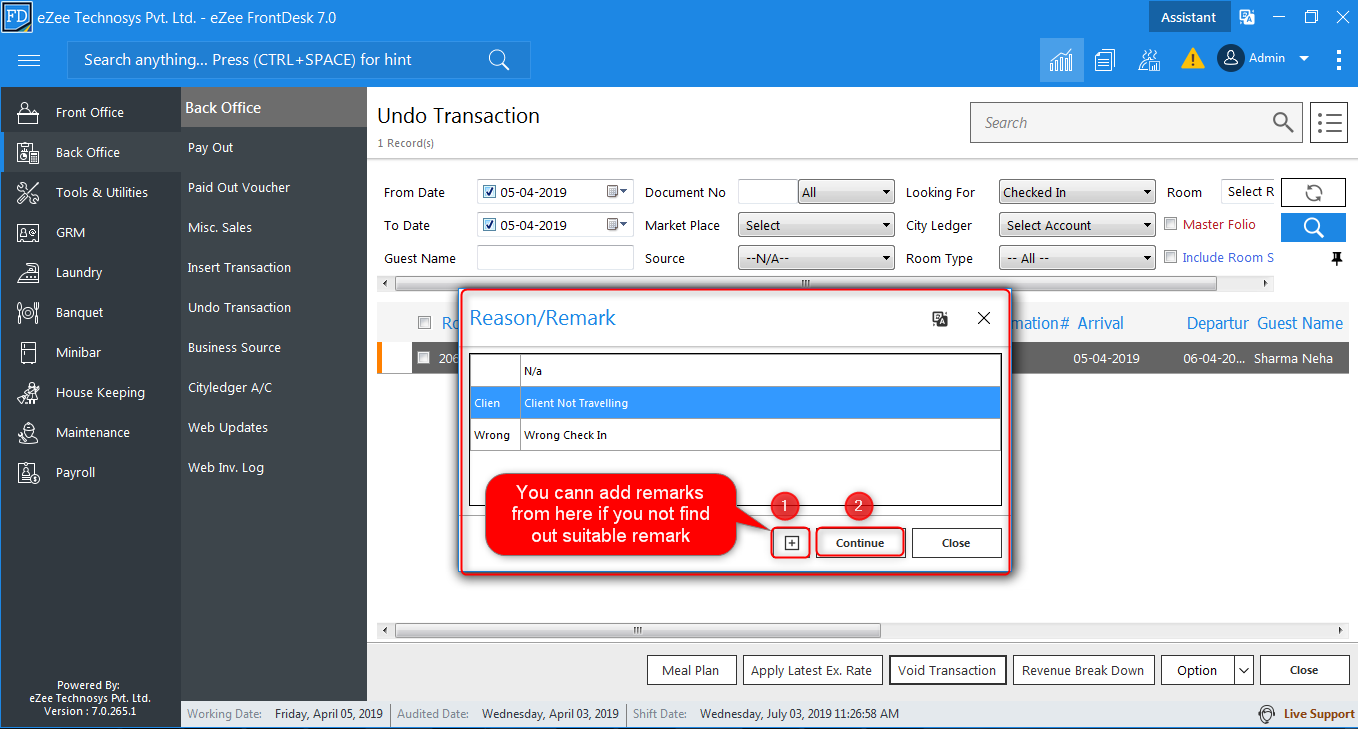The width and height of the screenshot is (1358, 729).
Task: Click the Guest Name input field
Action: click(555, 258)
